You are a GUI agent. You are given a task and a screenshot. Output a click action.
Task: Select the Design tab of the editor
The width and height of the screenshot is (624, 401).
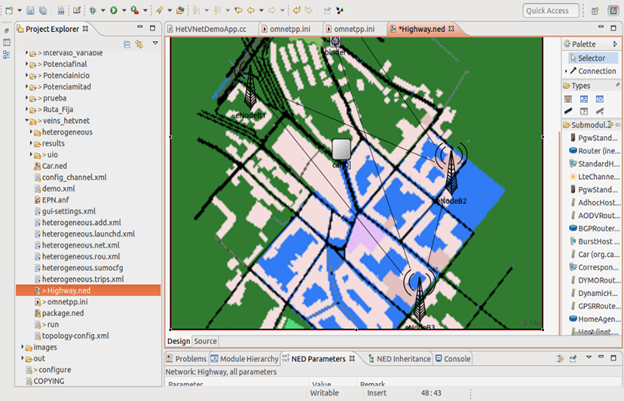pos(178,341)
